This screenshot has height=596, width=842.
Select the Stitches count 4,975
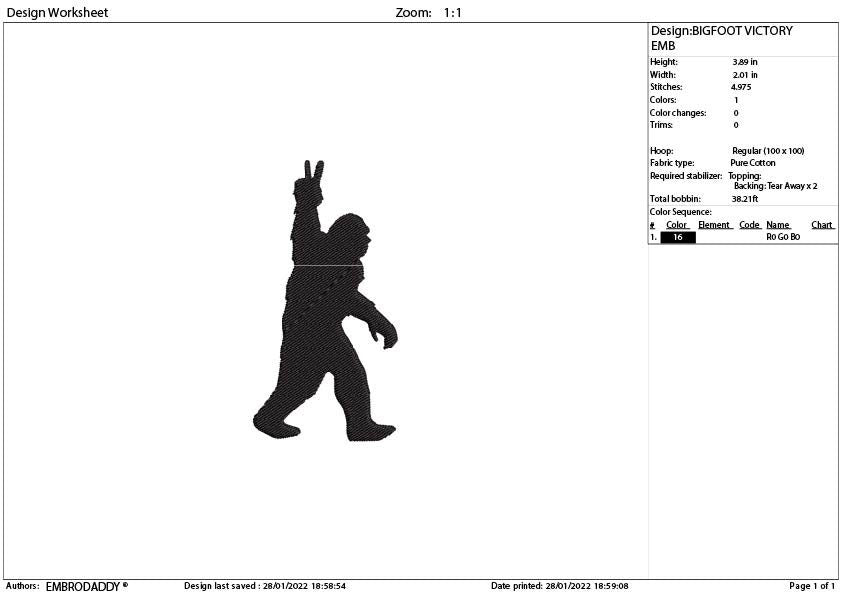click(x=740, y=87)
